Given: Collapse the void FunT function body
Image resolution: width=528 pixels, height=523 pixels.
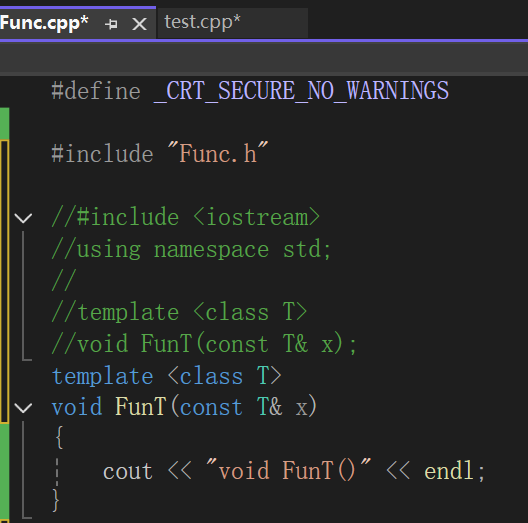Looking at the screenshot, I should 23,408.
